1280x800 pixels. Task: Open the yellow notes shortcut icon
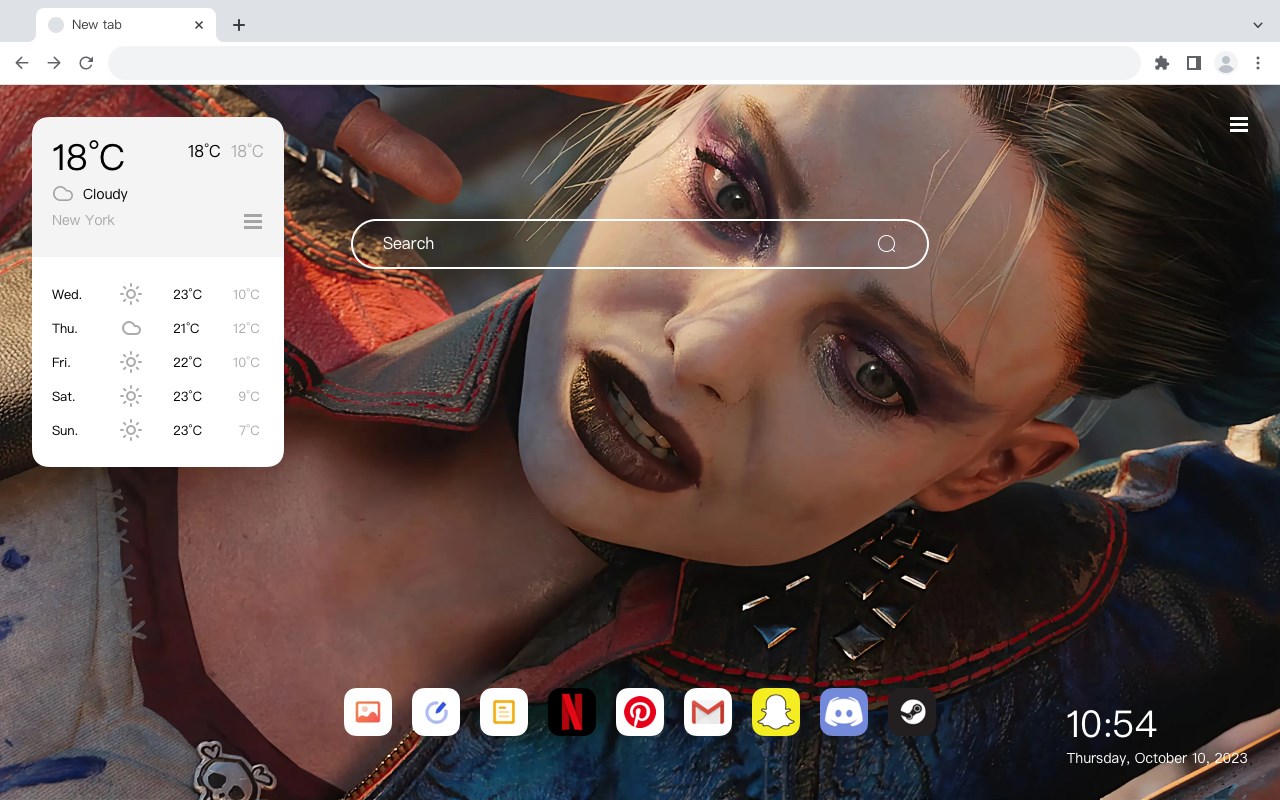pos(504,712)
